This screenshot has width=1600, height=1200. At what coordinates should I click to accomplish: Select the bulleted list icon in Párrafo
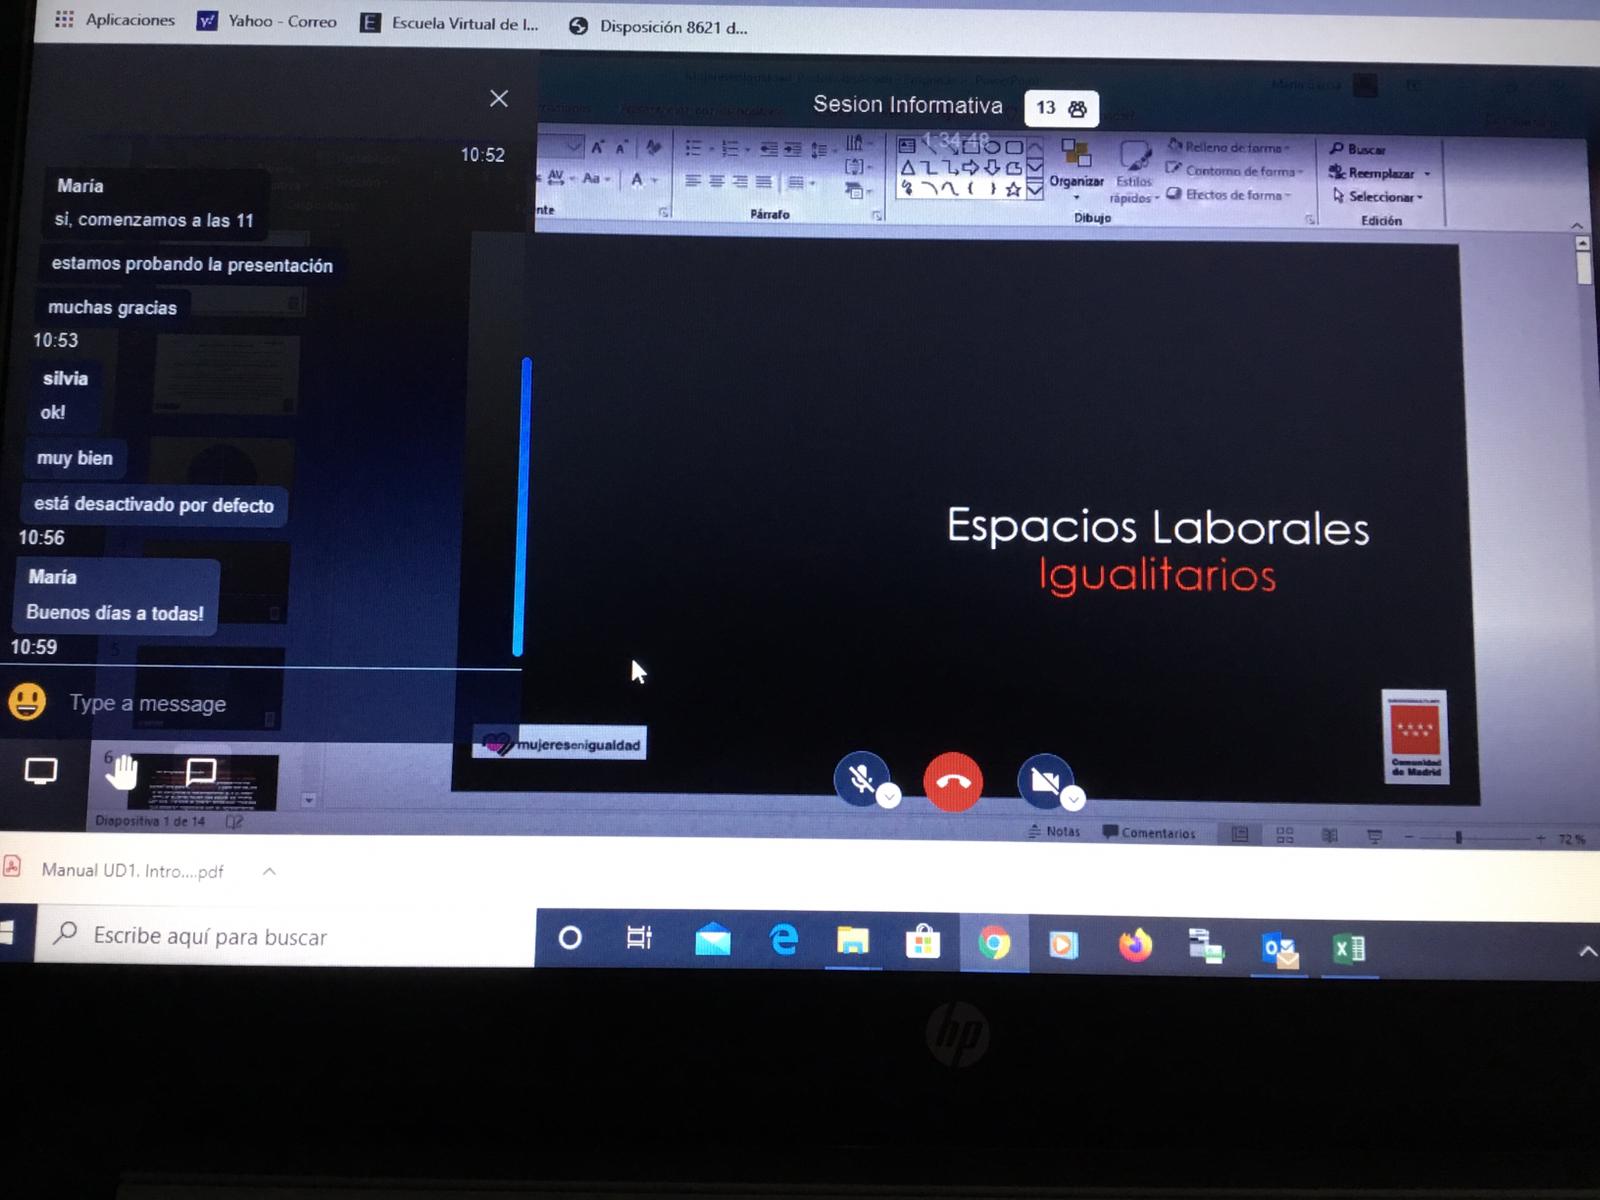click(696, 149)
